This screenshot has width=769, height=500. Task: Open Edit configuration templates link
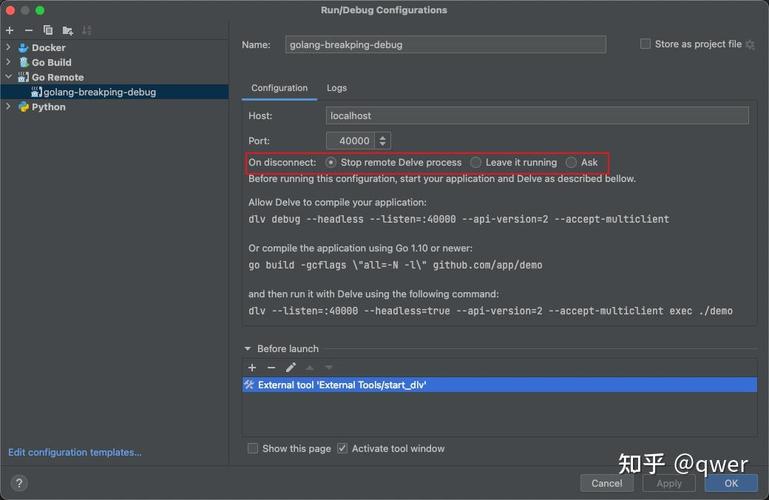coord(75,452)
